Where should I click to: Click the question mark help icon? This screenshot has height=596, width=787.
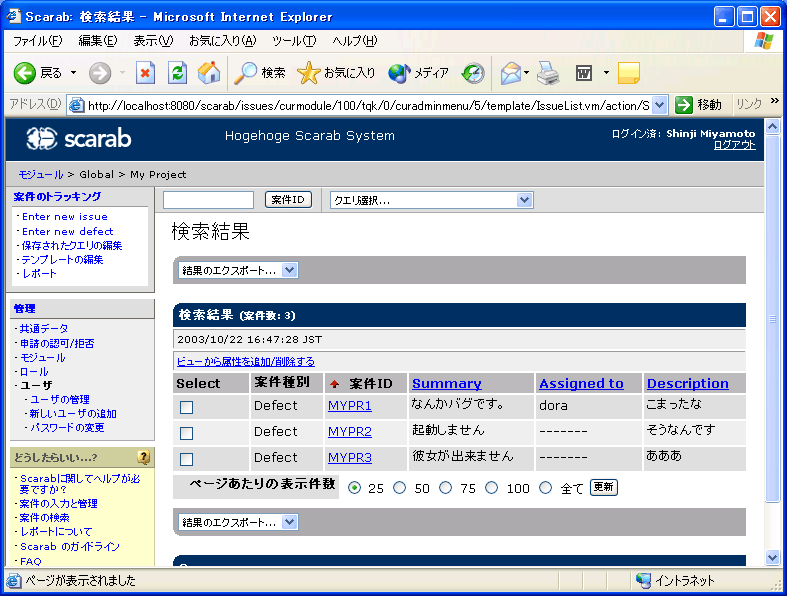pos(144,457)
